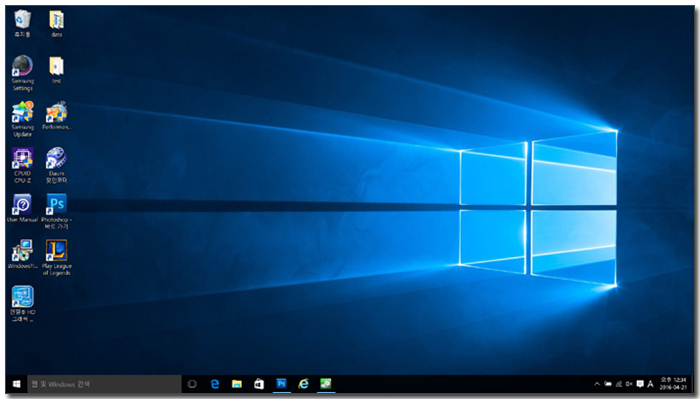
Task: Select the Recycle Bin desktop icon
Action: (x=22, y=24)
